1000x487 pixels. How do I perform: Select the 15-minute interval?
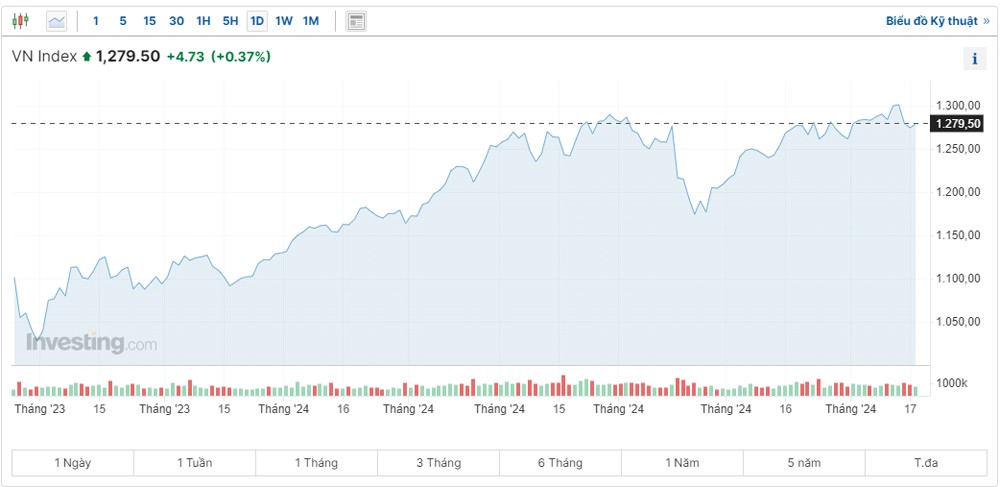pos(149,20)
